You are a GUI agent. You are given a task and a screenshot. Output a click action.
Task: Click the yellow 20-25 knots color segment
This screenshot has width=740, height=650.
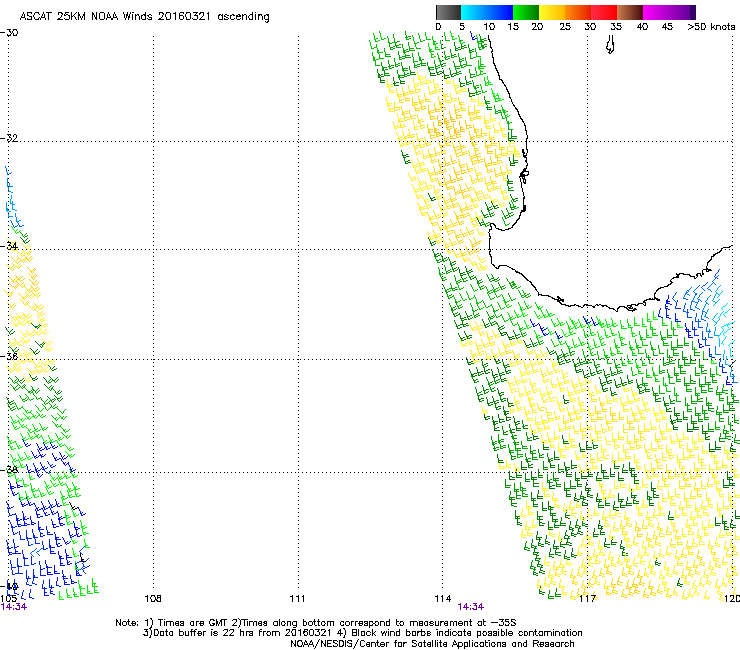552,12
